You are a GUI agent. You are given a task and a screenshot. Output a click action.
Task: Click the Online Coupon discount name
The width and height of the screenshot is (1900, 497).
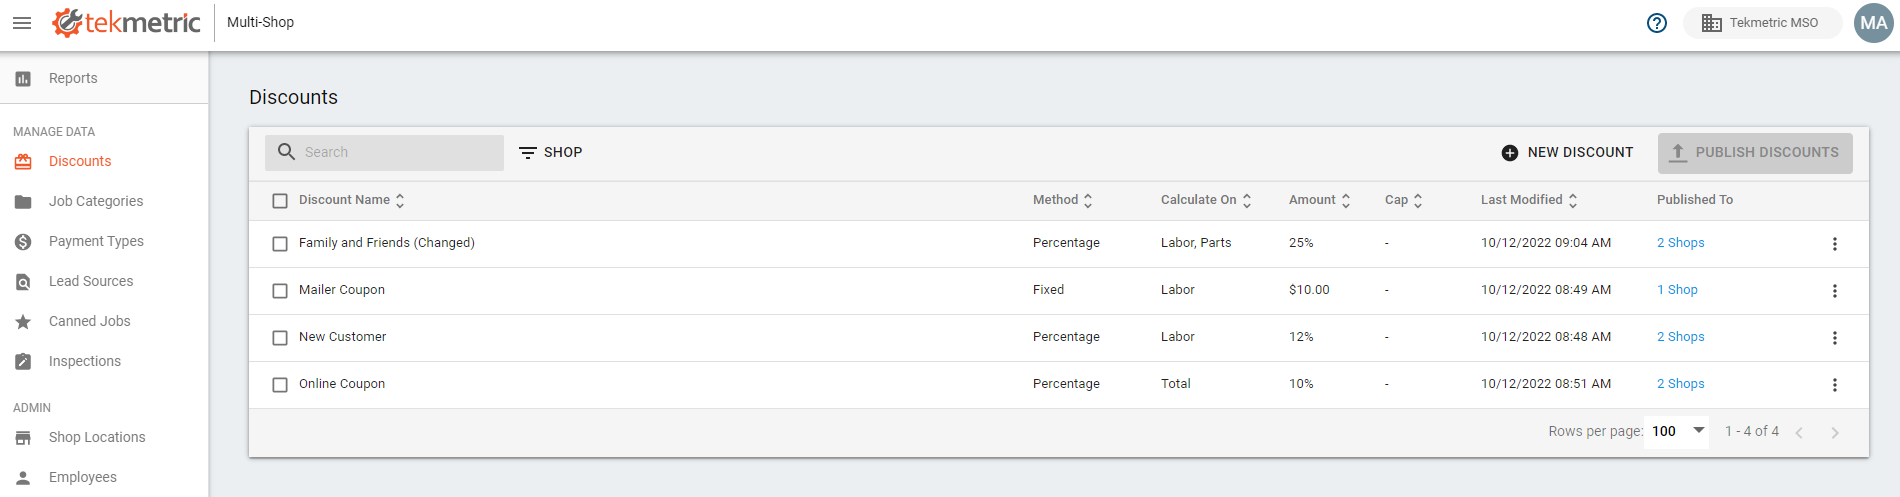[x=342, y=384]
